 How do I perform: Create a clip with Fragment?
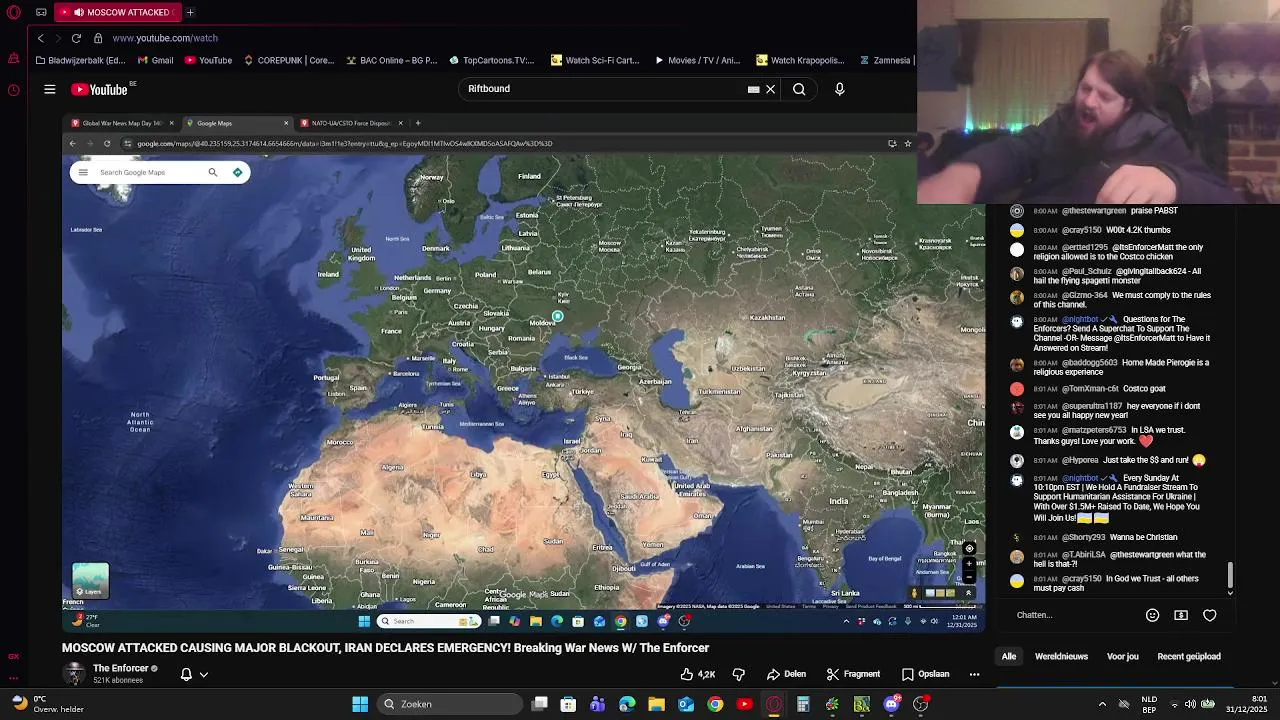(853, 674)
